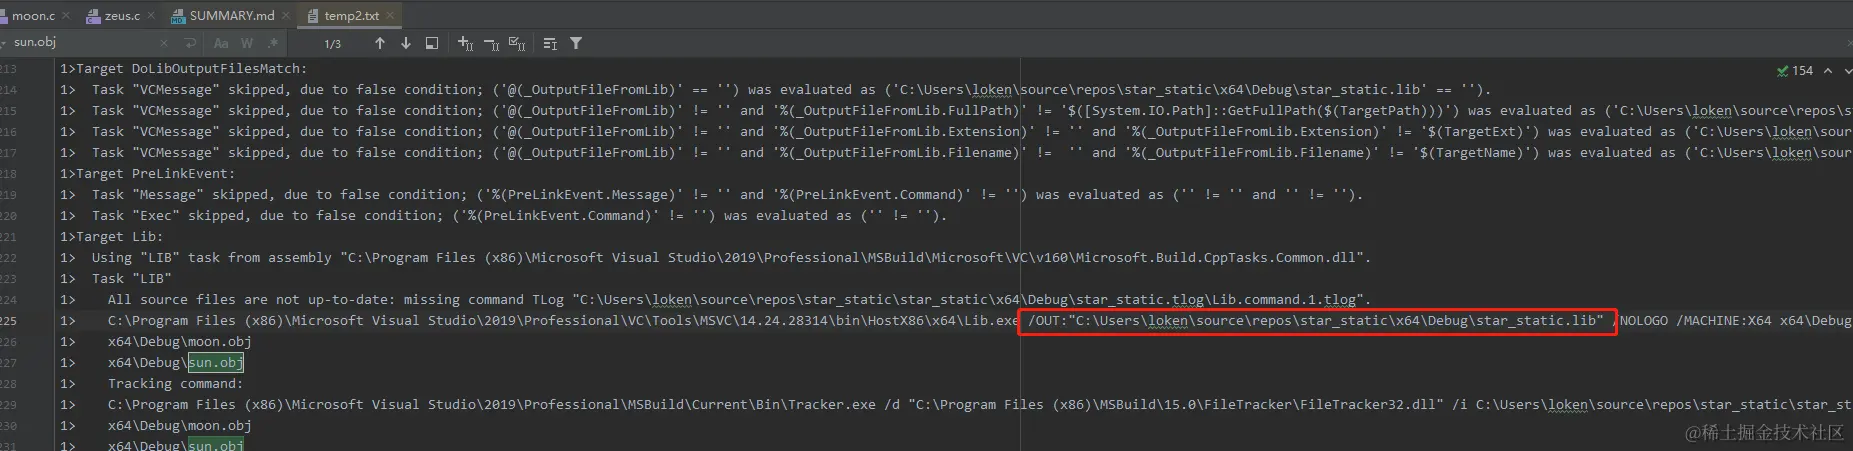Click 'Task "Exec" skipped' line

point(519,216)
